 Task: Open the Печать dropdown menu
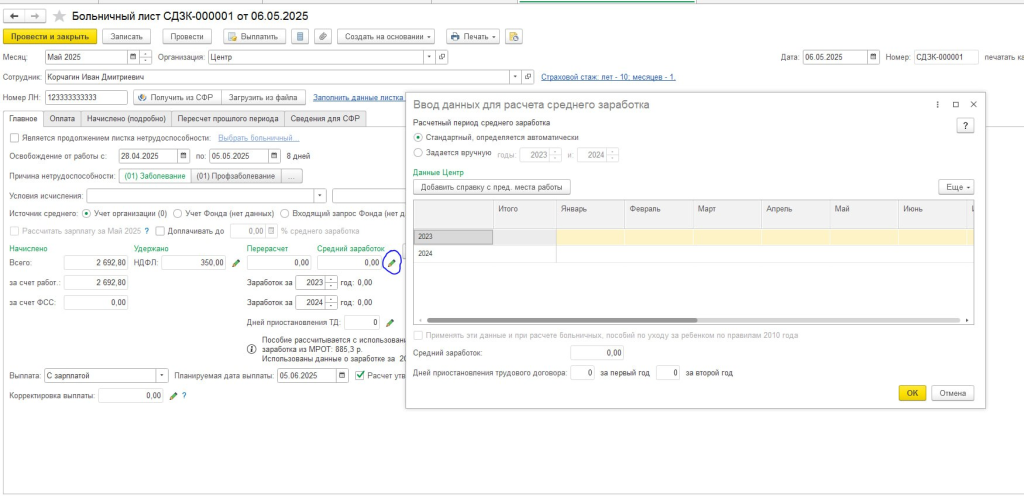click(472, 37)
